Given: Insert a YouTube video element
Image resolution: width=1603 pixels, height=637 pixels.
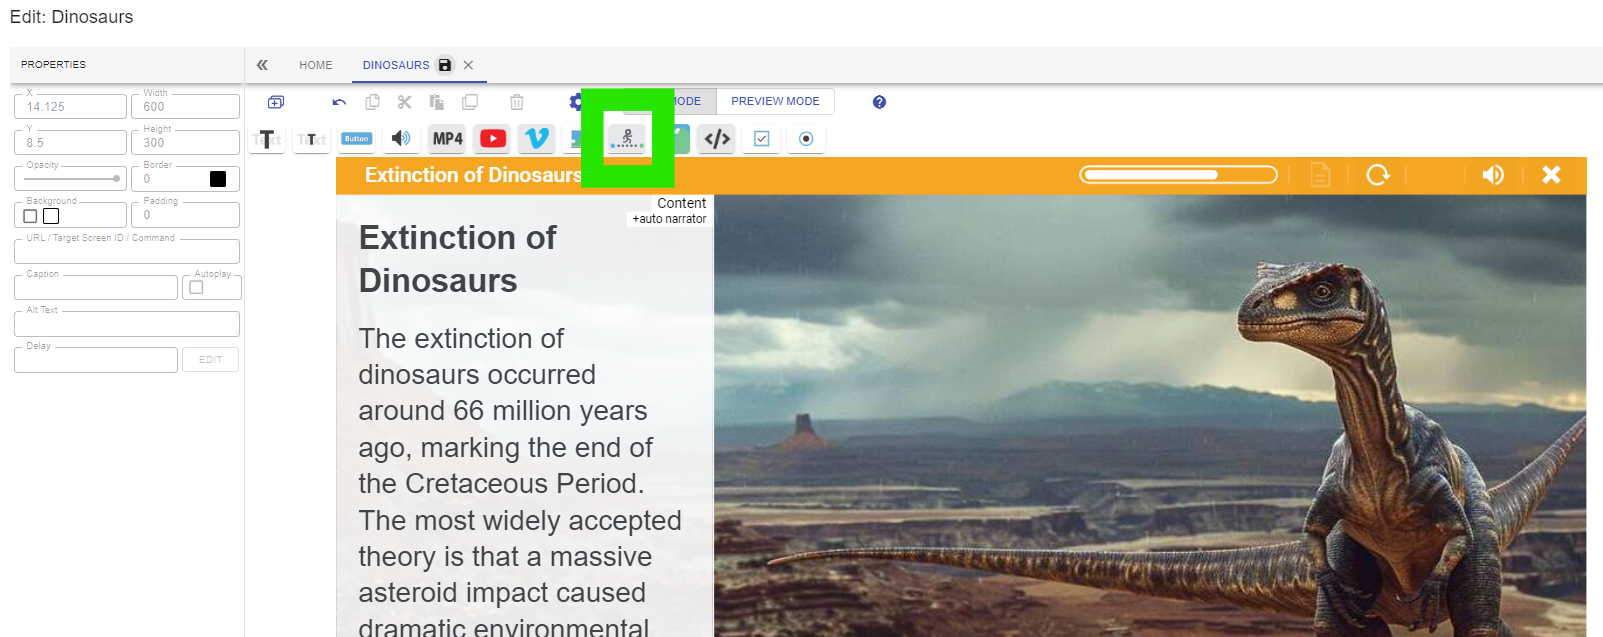Looking at the screenshot, I should coord(493,139).
